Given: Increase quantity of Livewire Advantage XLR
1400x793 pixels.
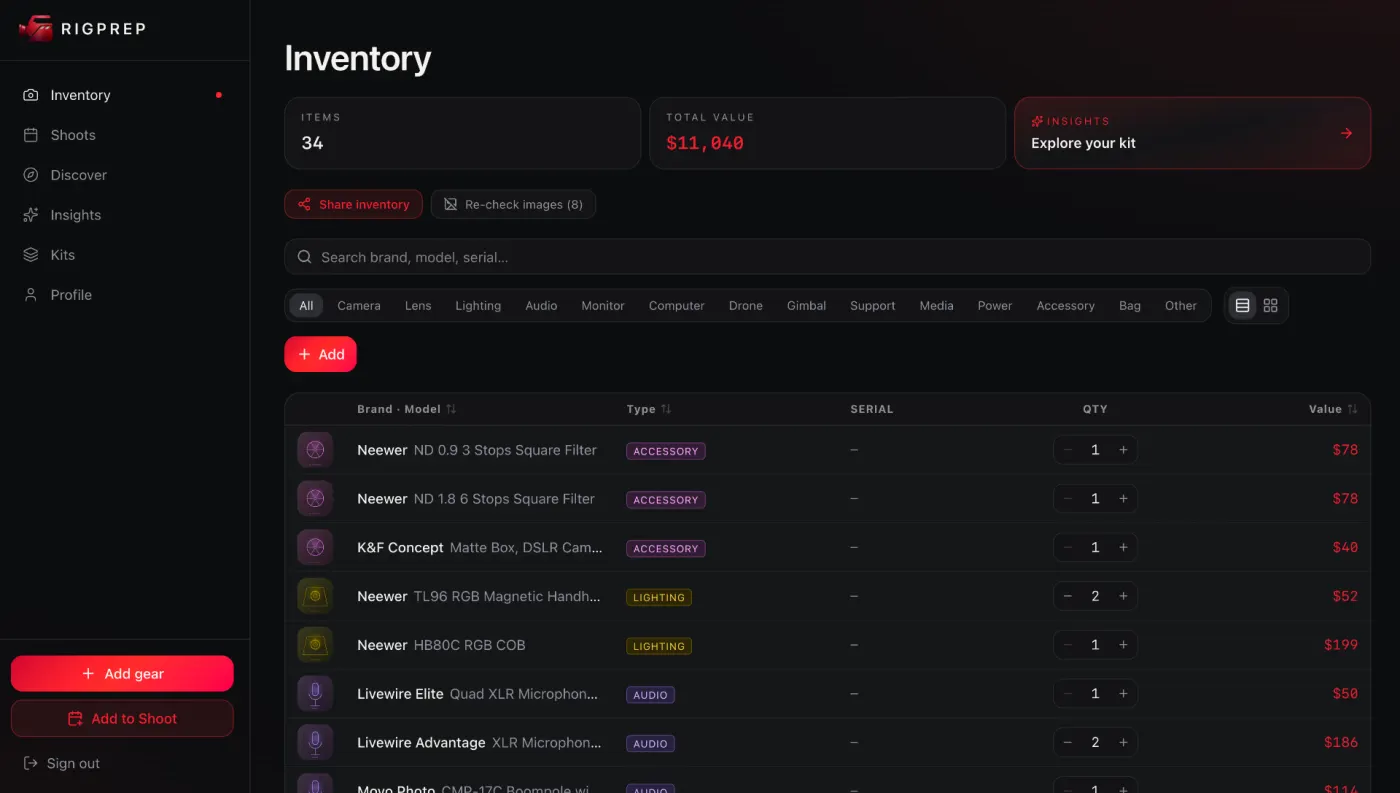Looking at the screenshot, I should pos(1123,743).
